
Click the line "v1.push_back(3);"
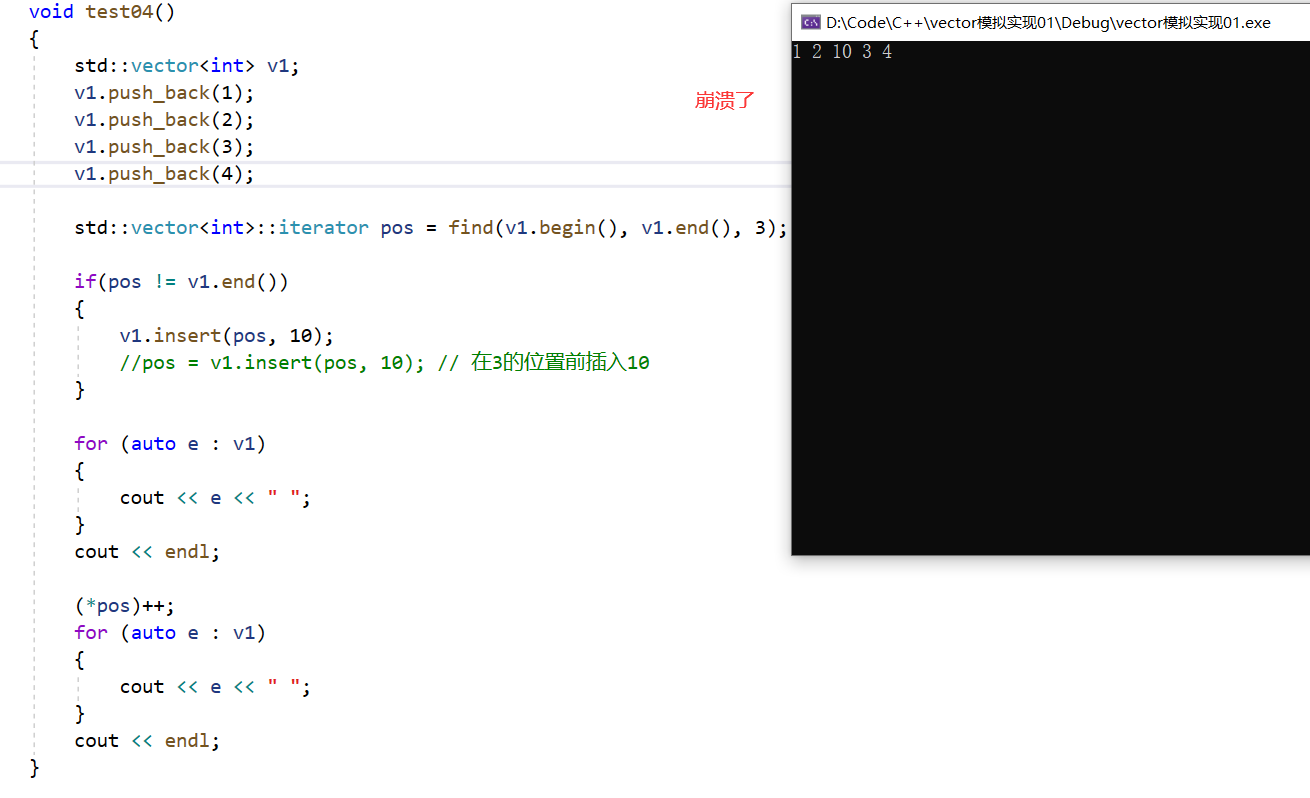[x=164, y=147]
